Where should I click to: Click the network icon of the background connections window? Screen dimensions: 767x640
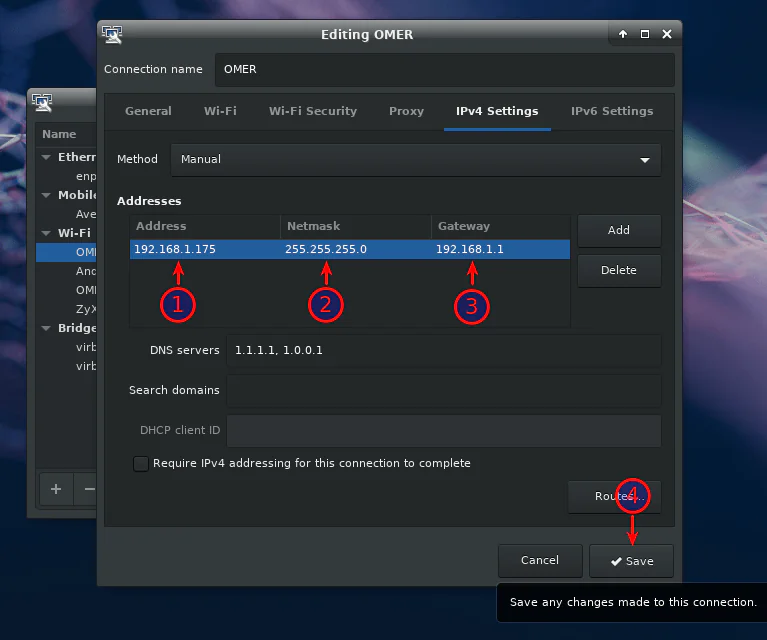click(x=42, y=101)
